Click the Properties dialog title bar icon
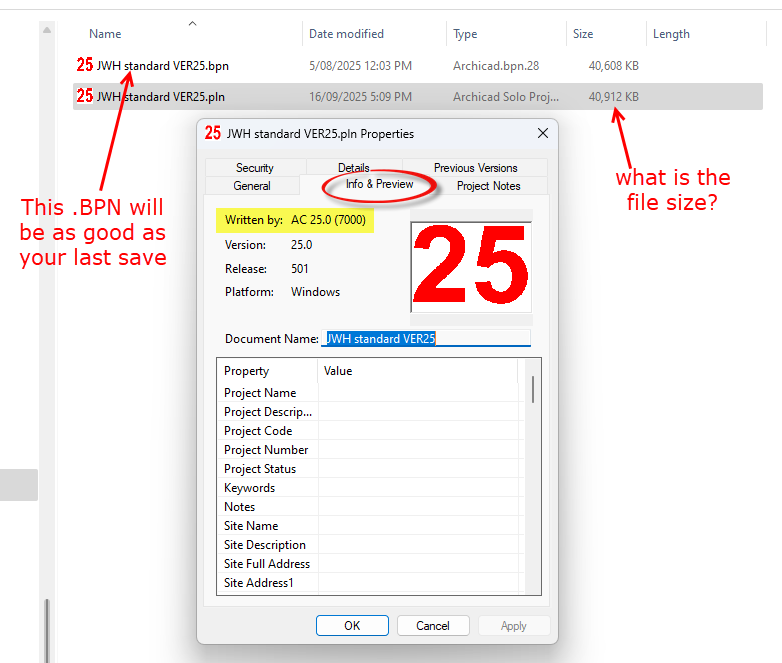The height and width of the screenshot is (663, 782). pos(213,133)
